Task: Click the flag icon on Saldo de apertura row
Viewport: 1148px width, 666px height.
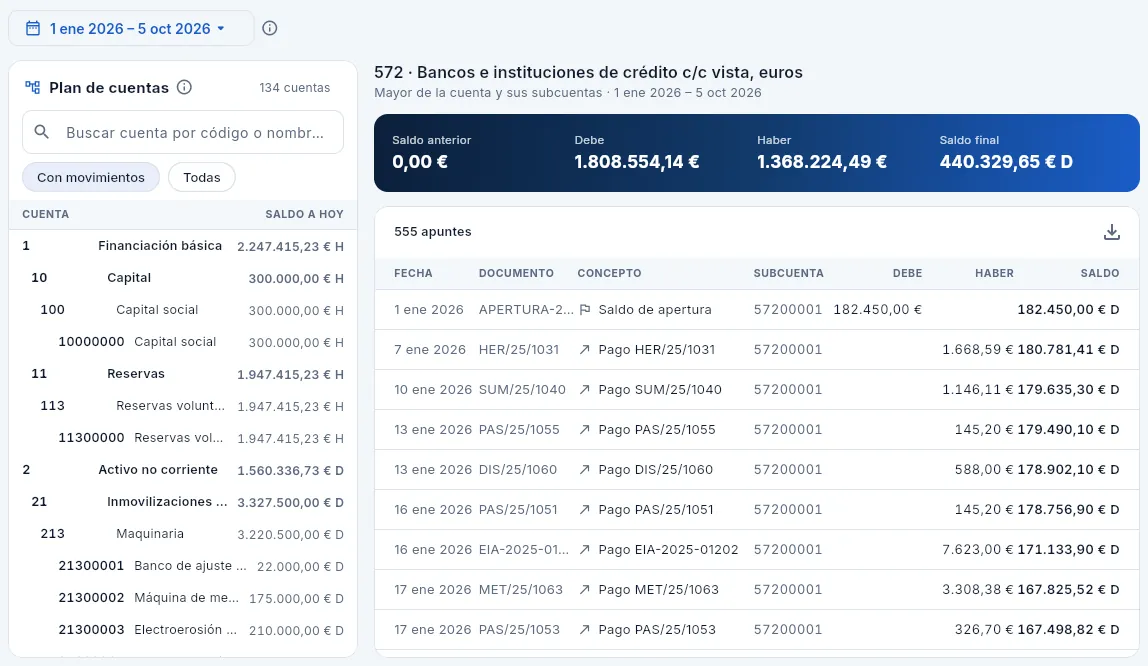Action: pos(584,310)
